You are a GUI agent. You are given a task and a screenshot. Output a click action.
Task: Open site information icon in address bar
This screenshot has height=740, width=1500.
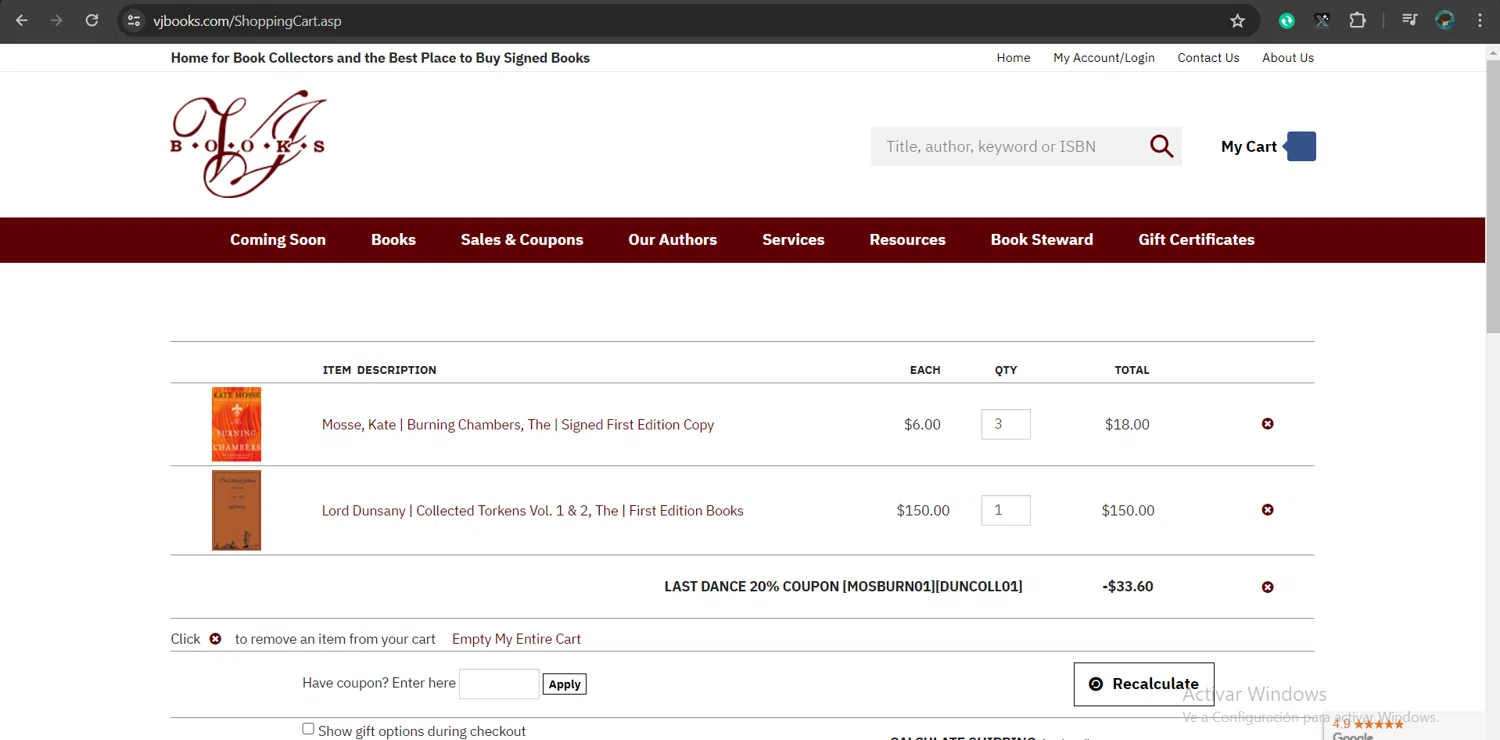point(134,20)
